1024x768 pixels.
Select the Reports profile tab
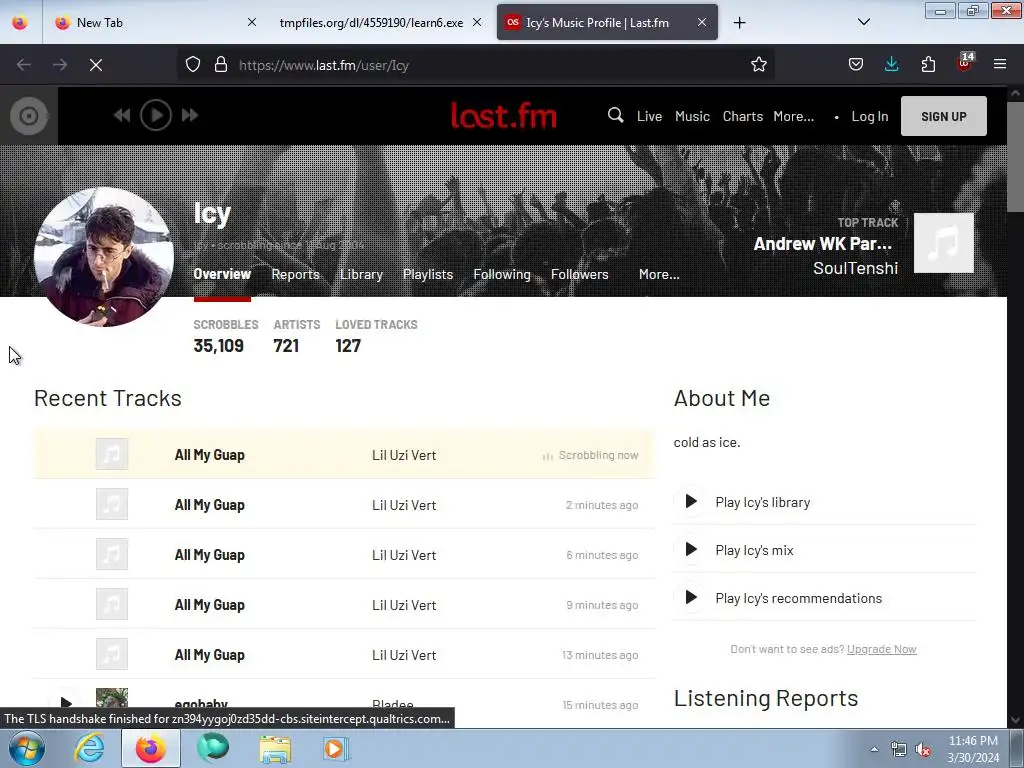[295, 274]
